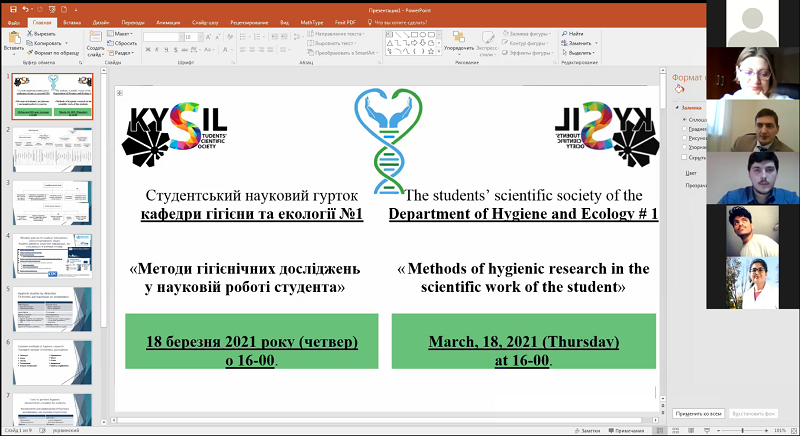800x436 pixels.
Task: Switch to the Transitions (Переходы) tab
Action: point(133,22)
